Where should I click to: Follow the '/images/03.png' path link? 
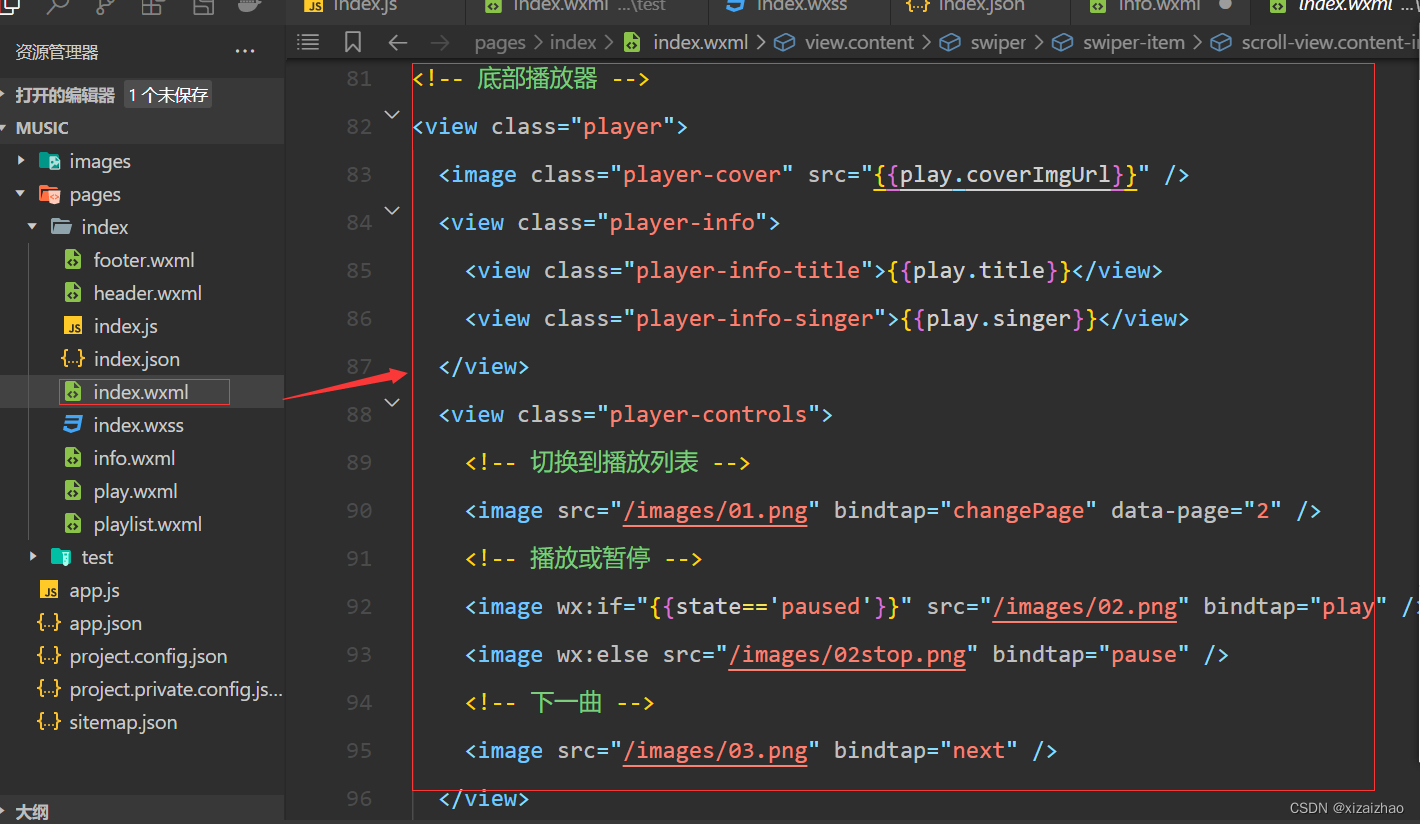(x=715, y=751)
